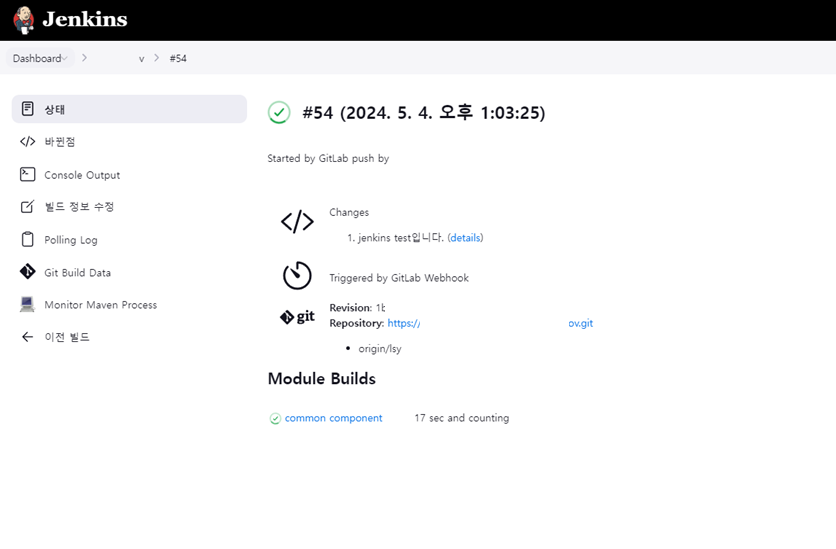Screen dimensions: 836x549
Task: Click the #54 breadcrumb item
Action: click(178, 59)
